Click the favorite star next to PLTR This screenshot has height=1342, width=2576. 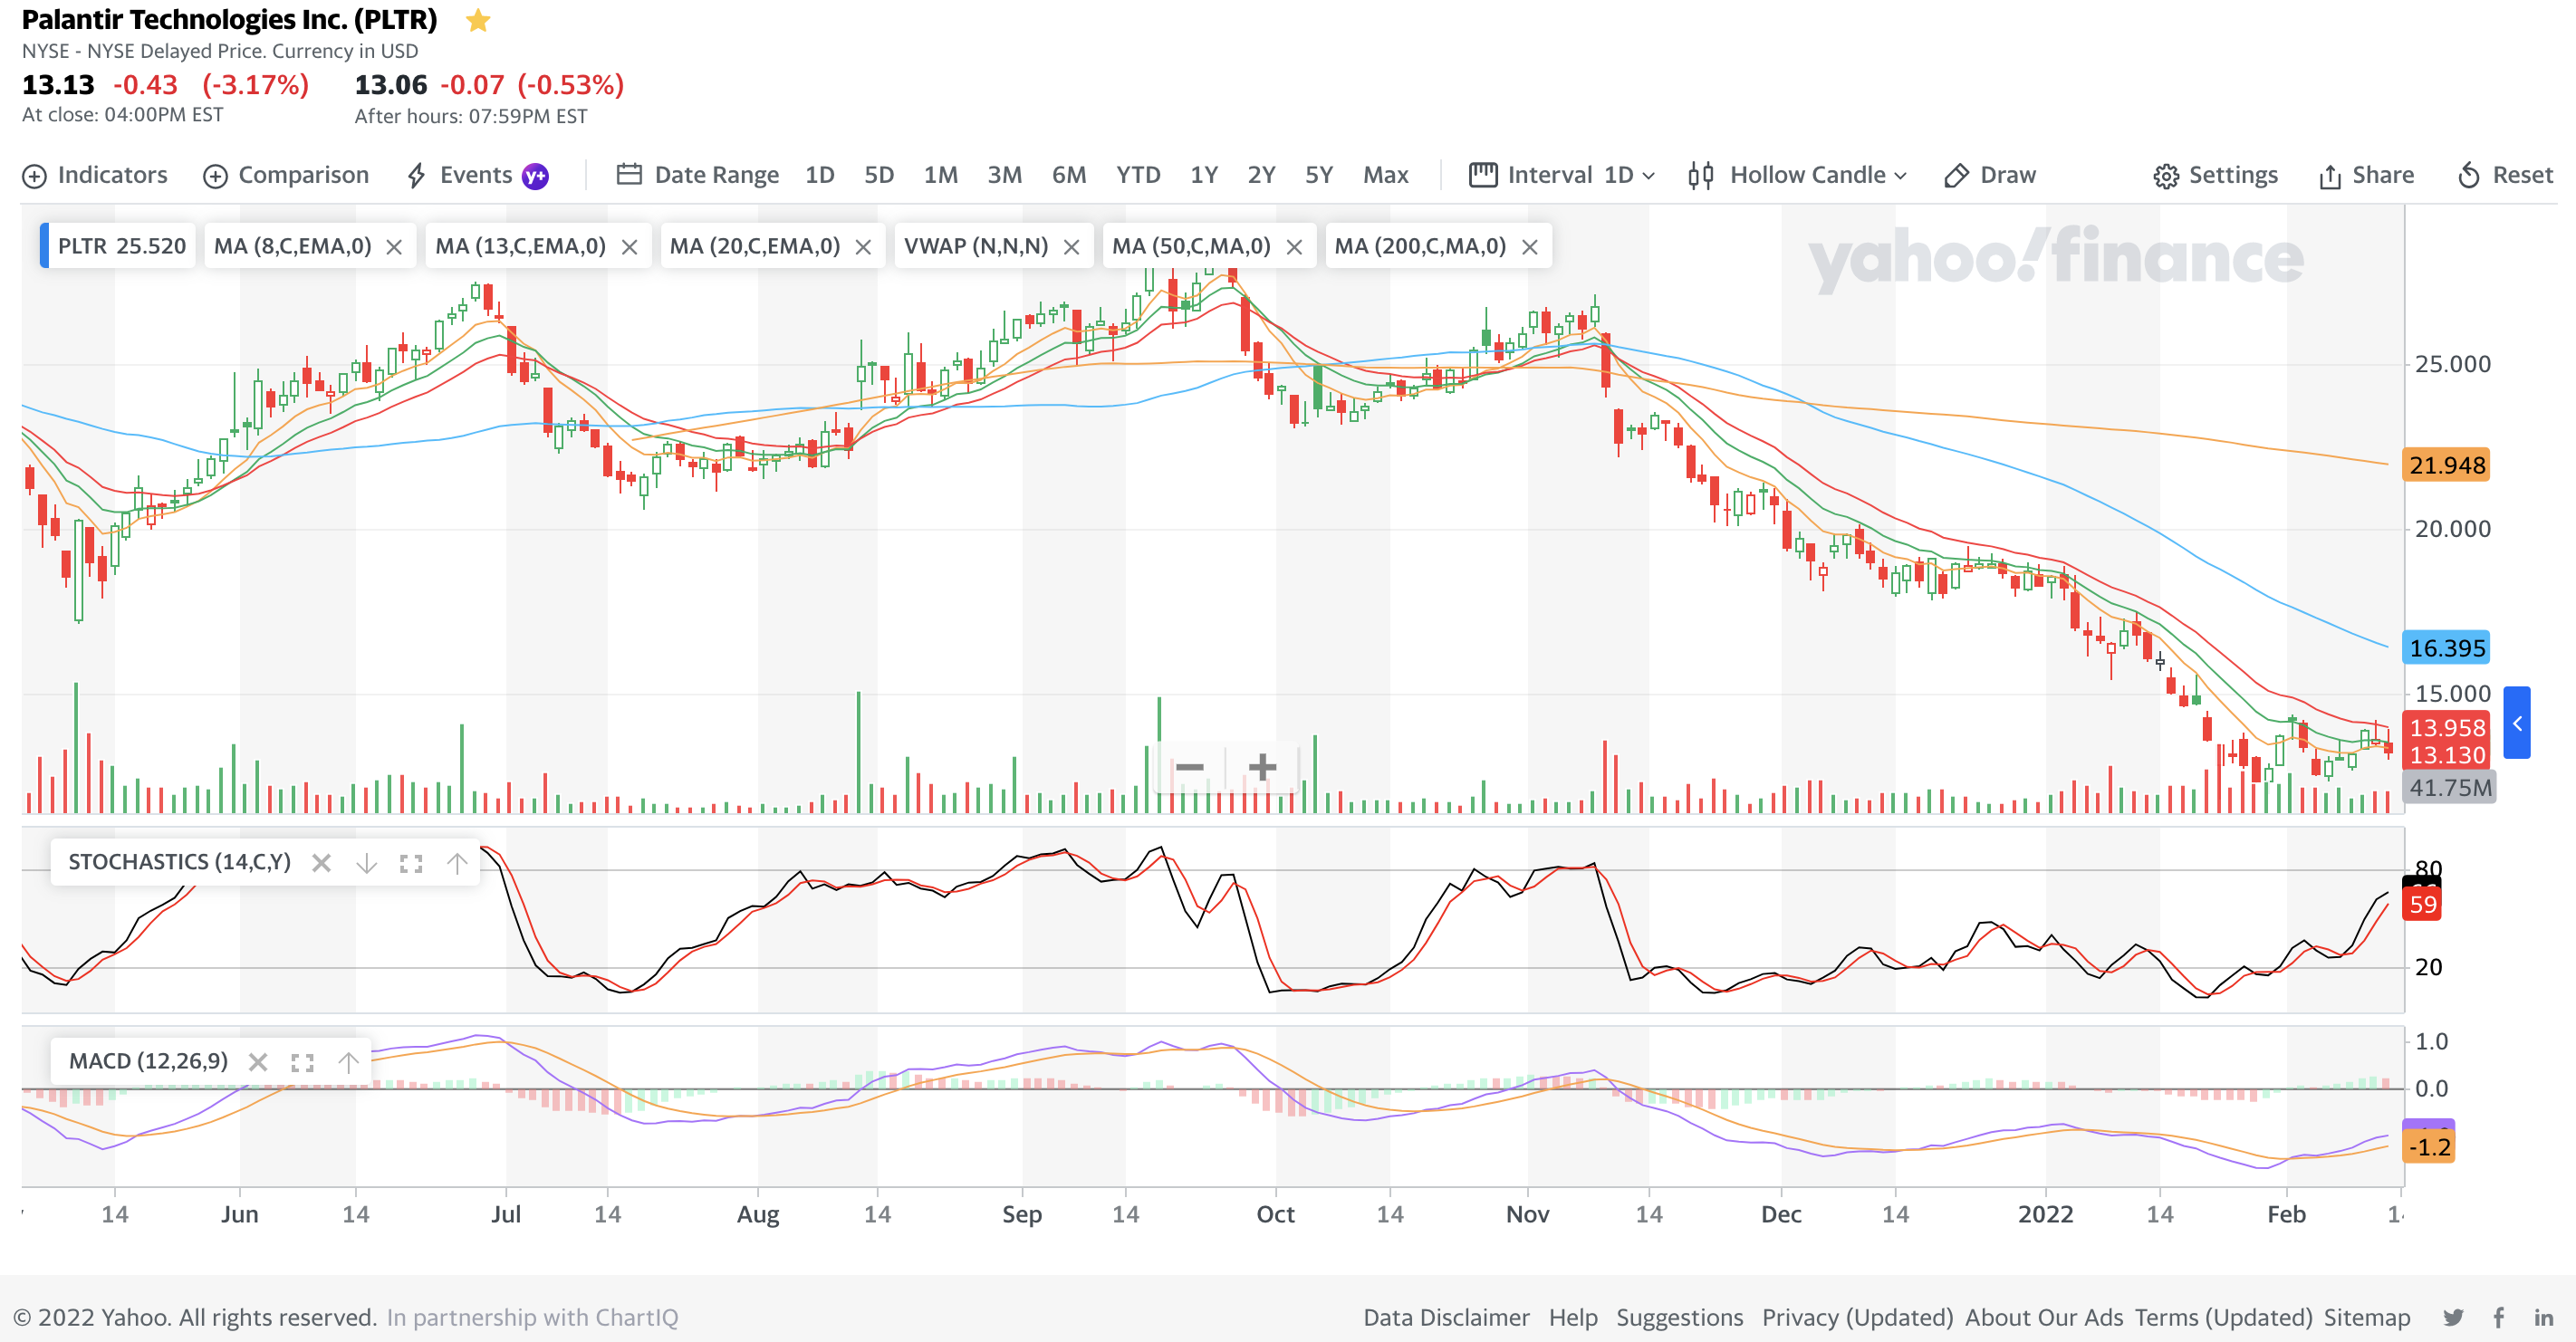pyautogui.click(x=478, y=20)
